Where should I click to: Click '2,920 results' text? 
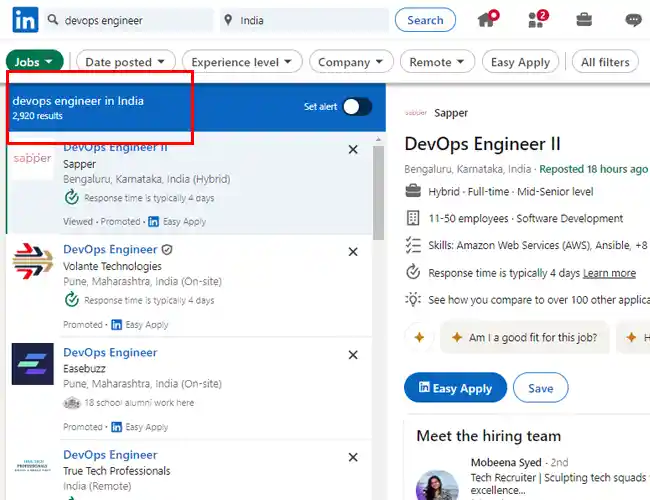(x=37, y=116)
